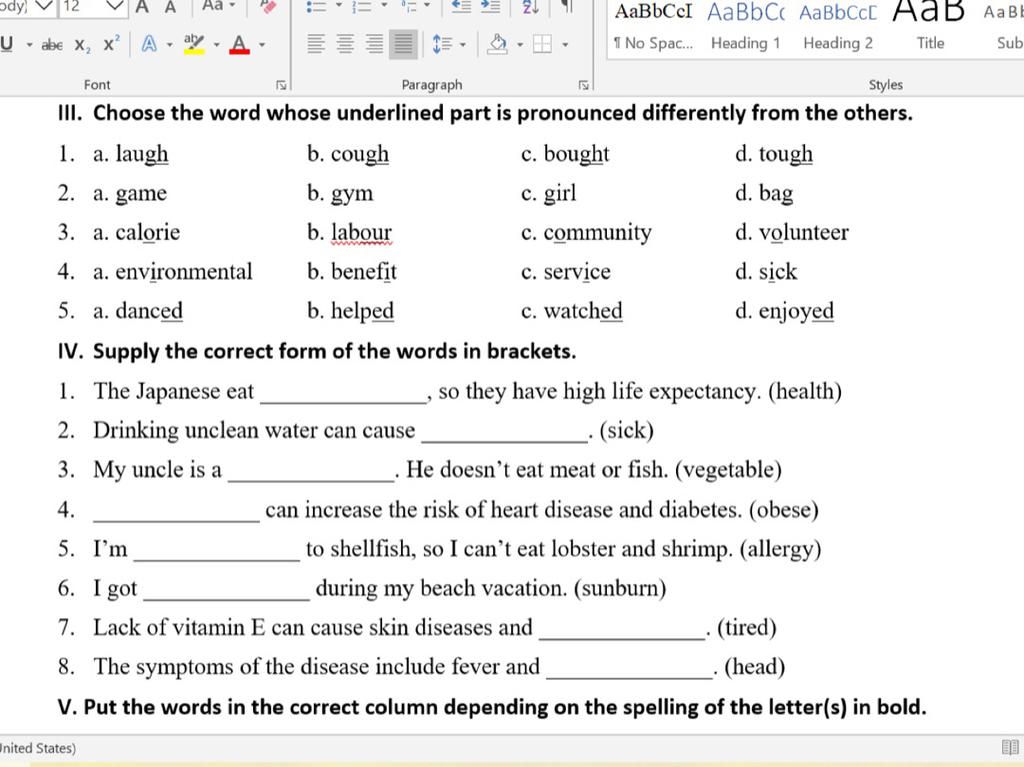
Task: Show paragraph marks pilcrow
Action: (568, 7)
